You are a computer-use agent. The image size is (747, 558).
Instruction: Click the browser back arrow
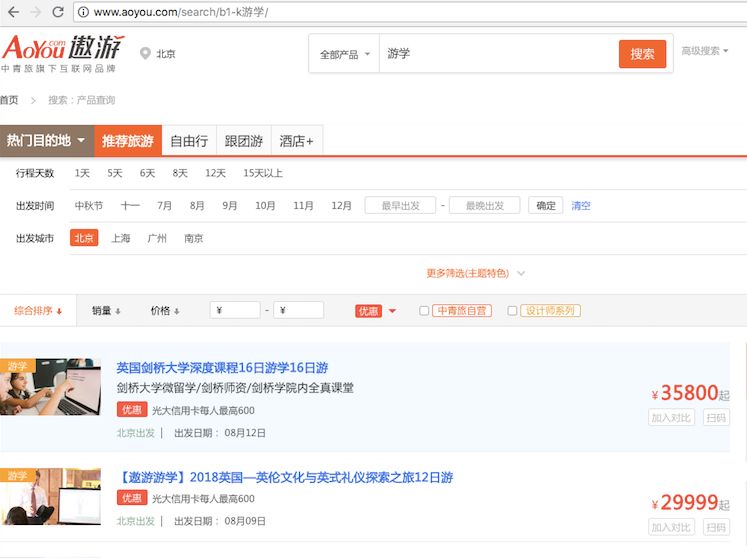pos(13,12)
